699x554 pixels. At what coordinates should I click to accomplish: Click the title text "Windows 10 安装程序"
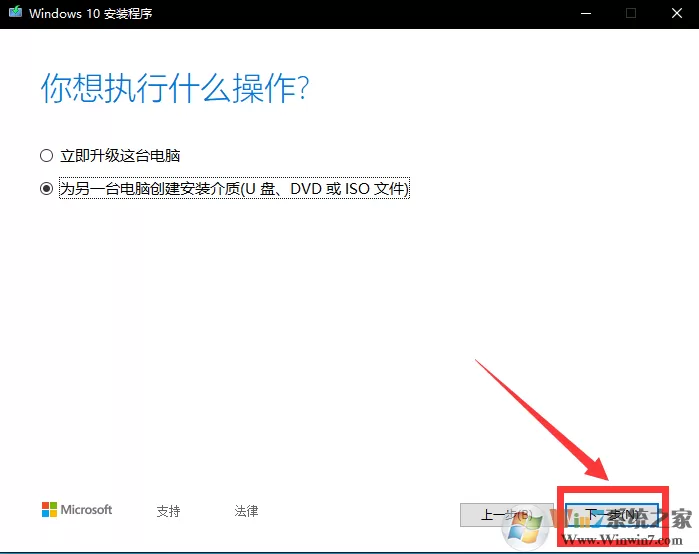pyautogui.click(x=90, y=13)
